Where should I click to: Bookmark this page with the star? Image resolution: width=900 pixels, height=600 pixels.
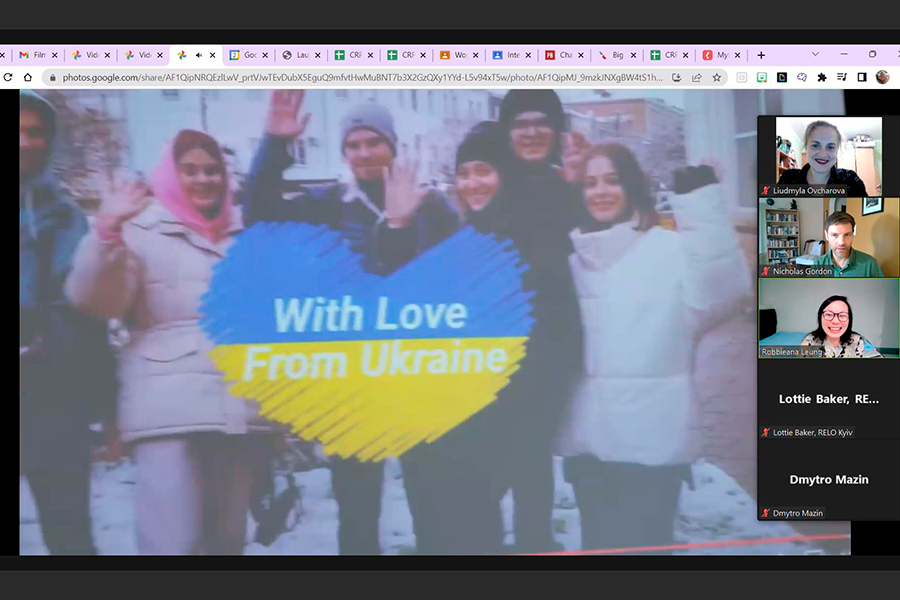[716, 78]
